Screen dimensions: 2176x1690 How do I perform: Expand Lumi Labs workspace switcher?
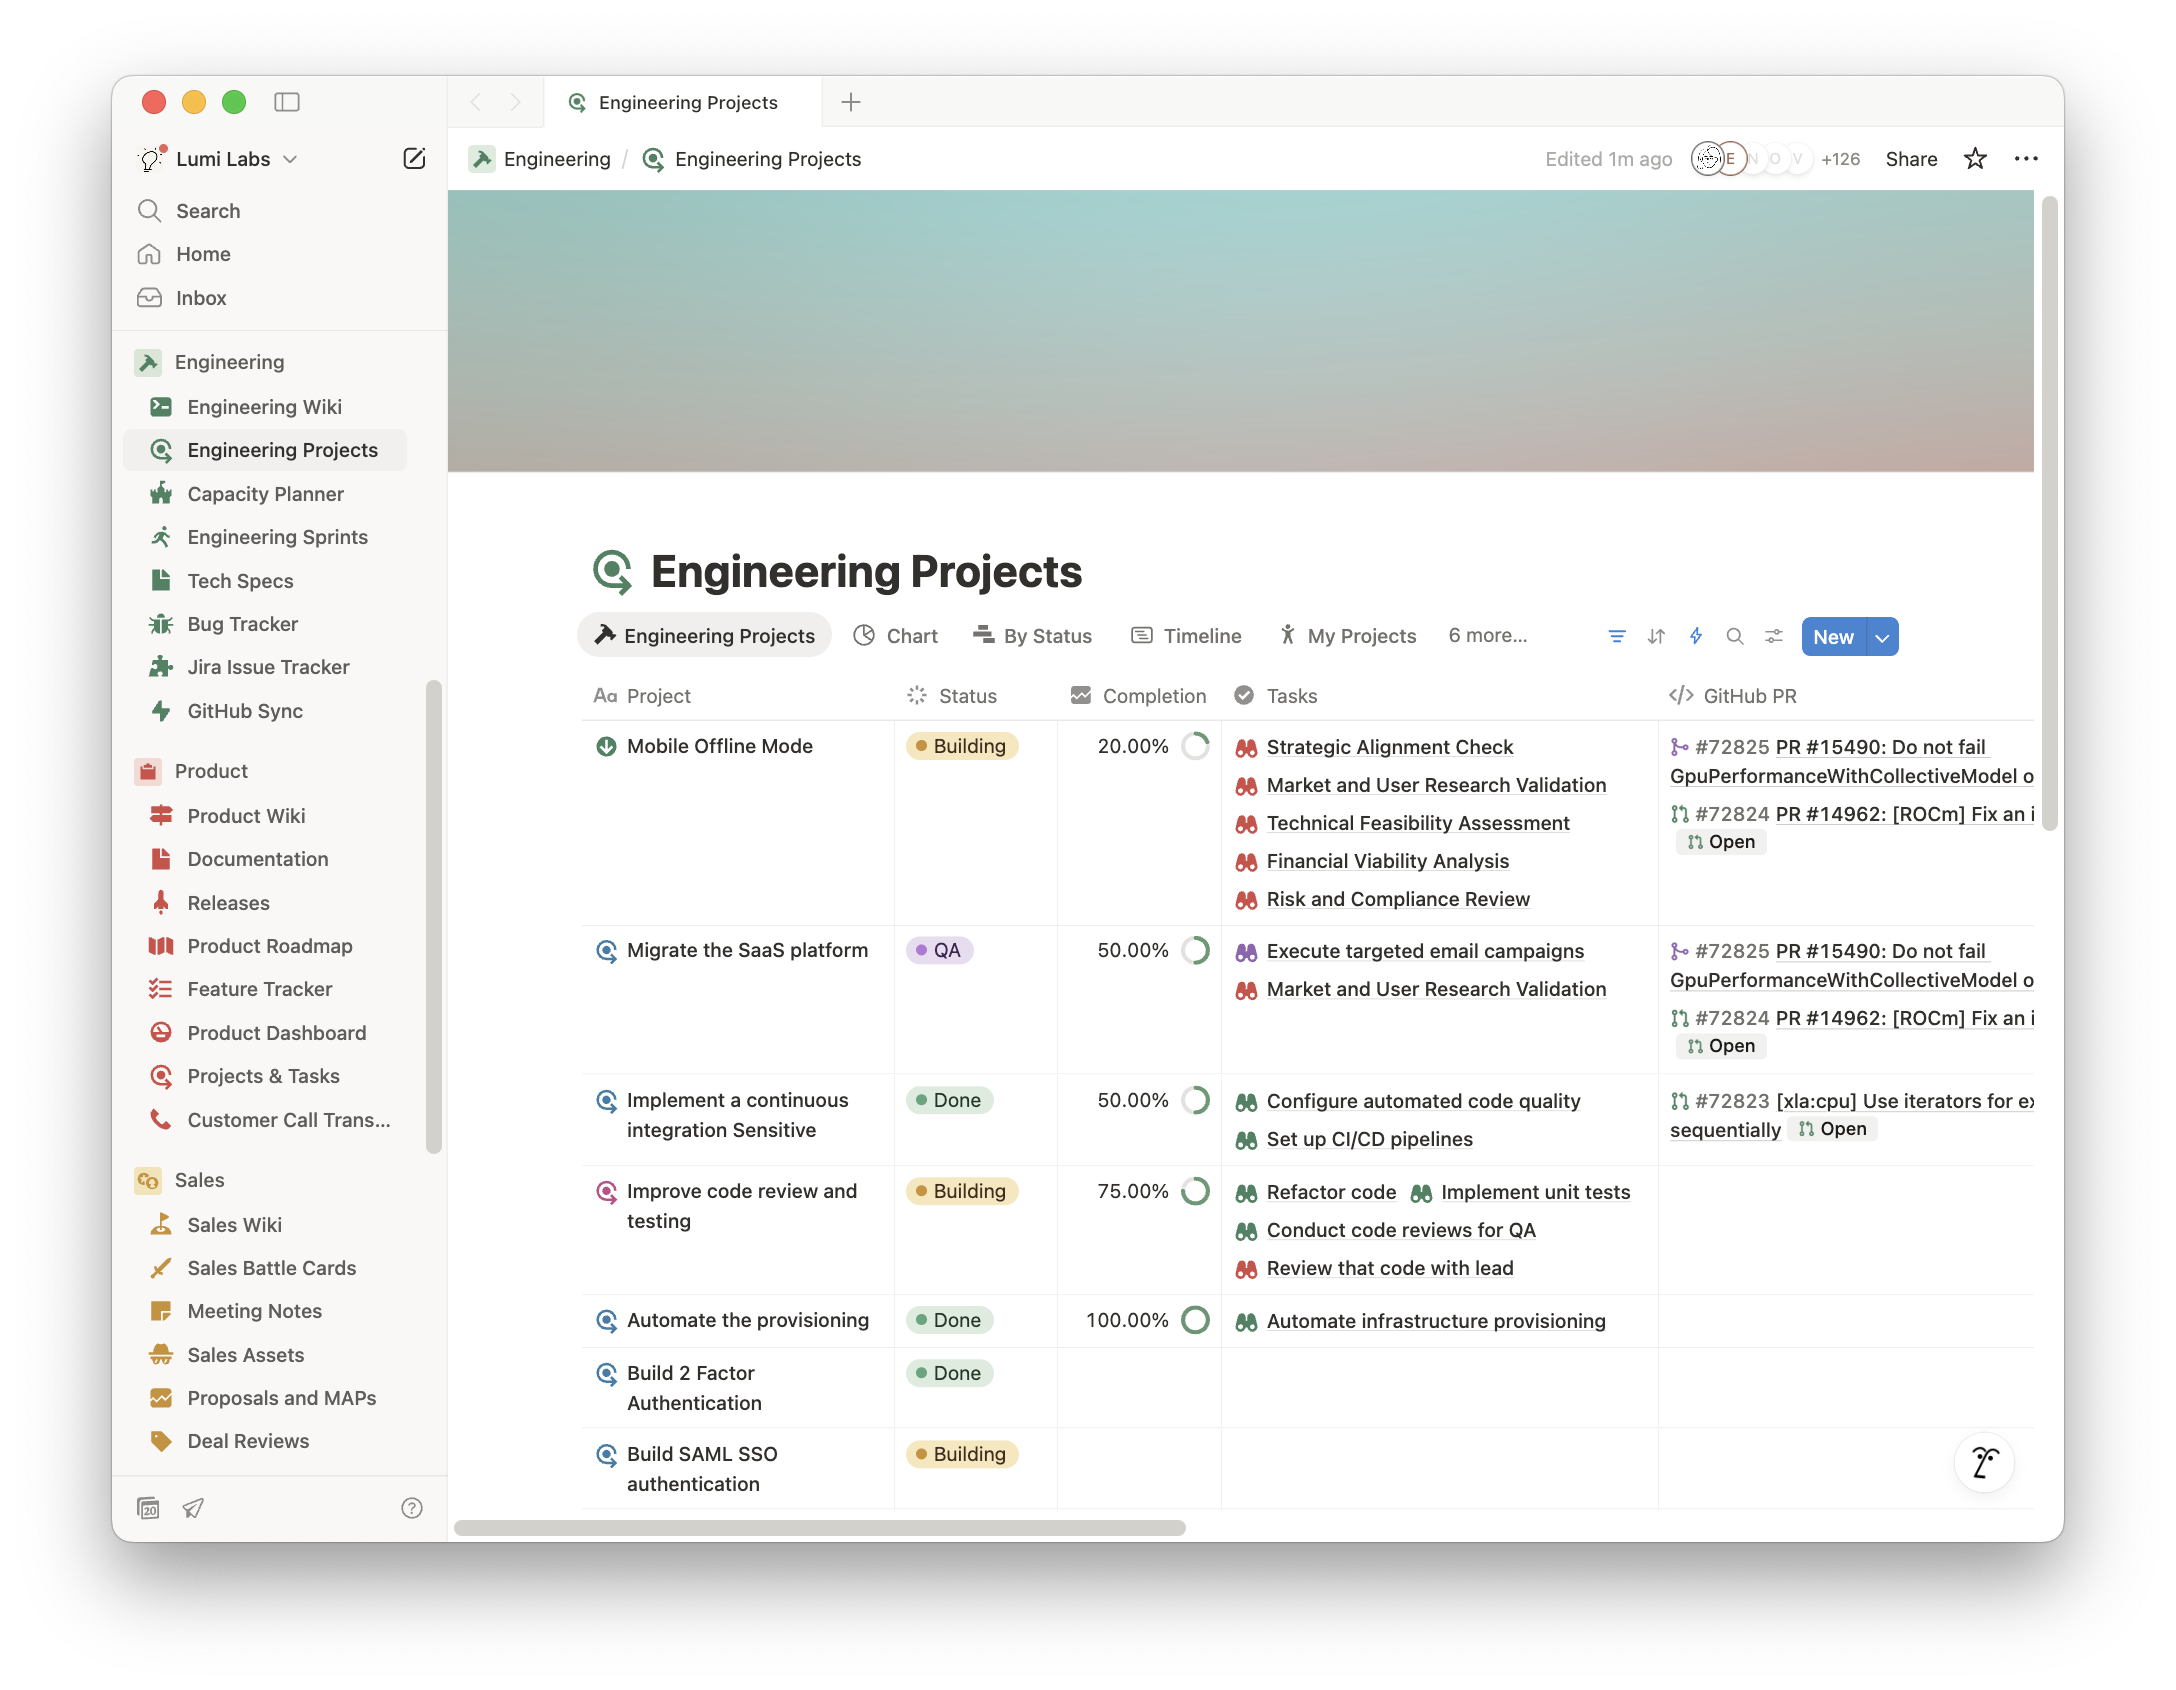[222, 159]
